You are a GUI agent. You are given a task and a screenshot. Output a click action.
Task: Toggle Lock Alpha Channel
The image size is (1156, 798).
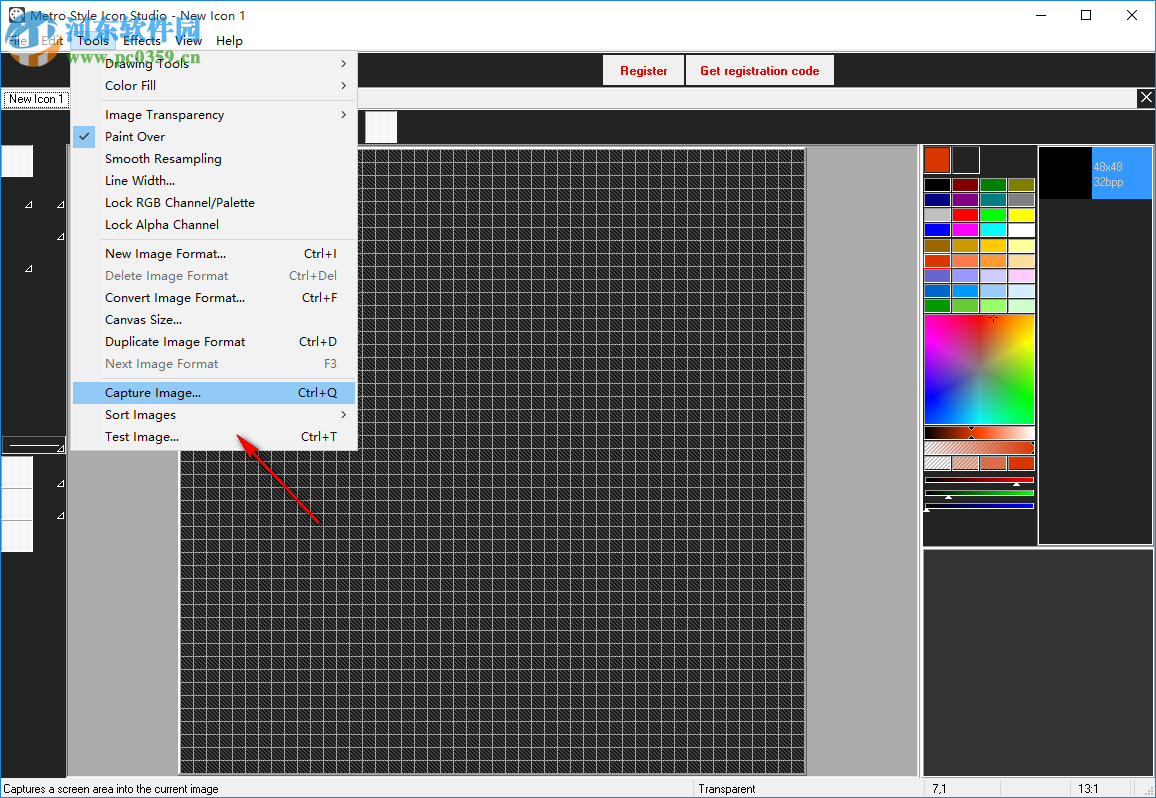(214, 225)
